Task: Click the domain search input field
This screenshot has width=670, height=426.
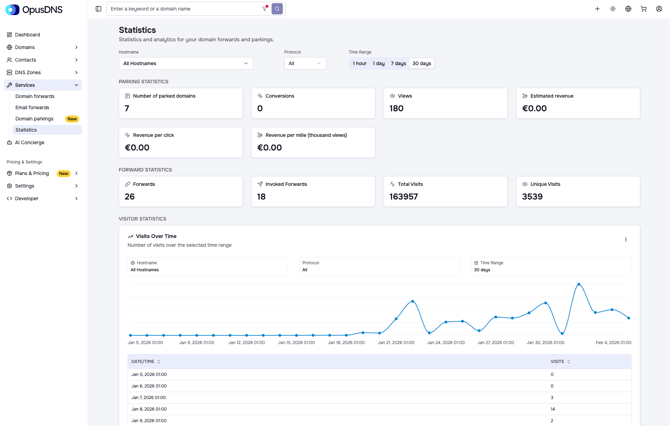Action: click(185, 9)
